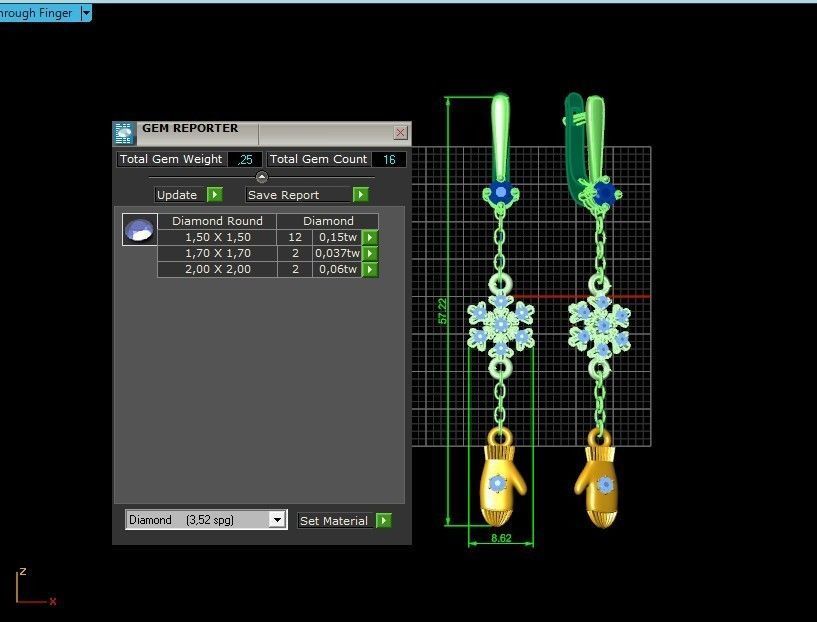The height and width of the screenshot is (622, 817).
Task: Click the 57.22 height dimension label
Action: click(x=442, y=311)
